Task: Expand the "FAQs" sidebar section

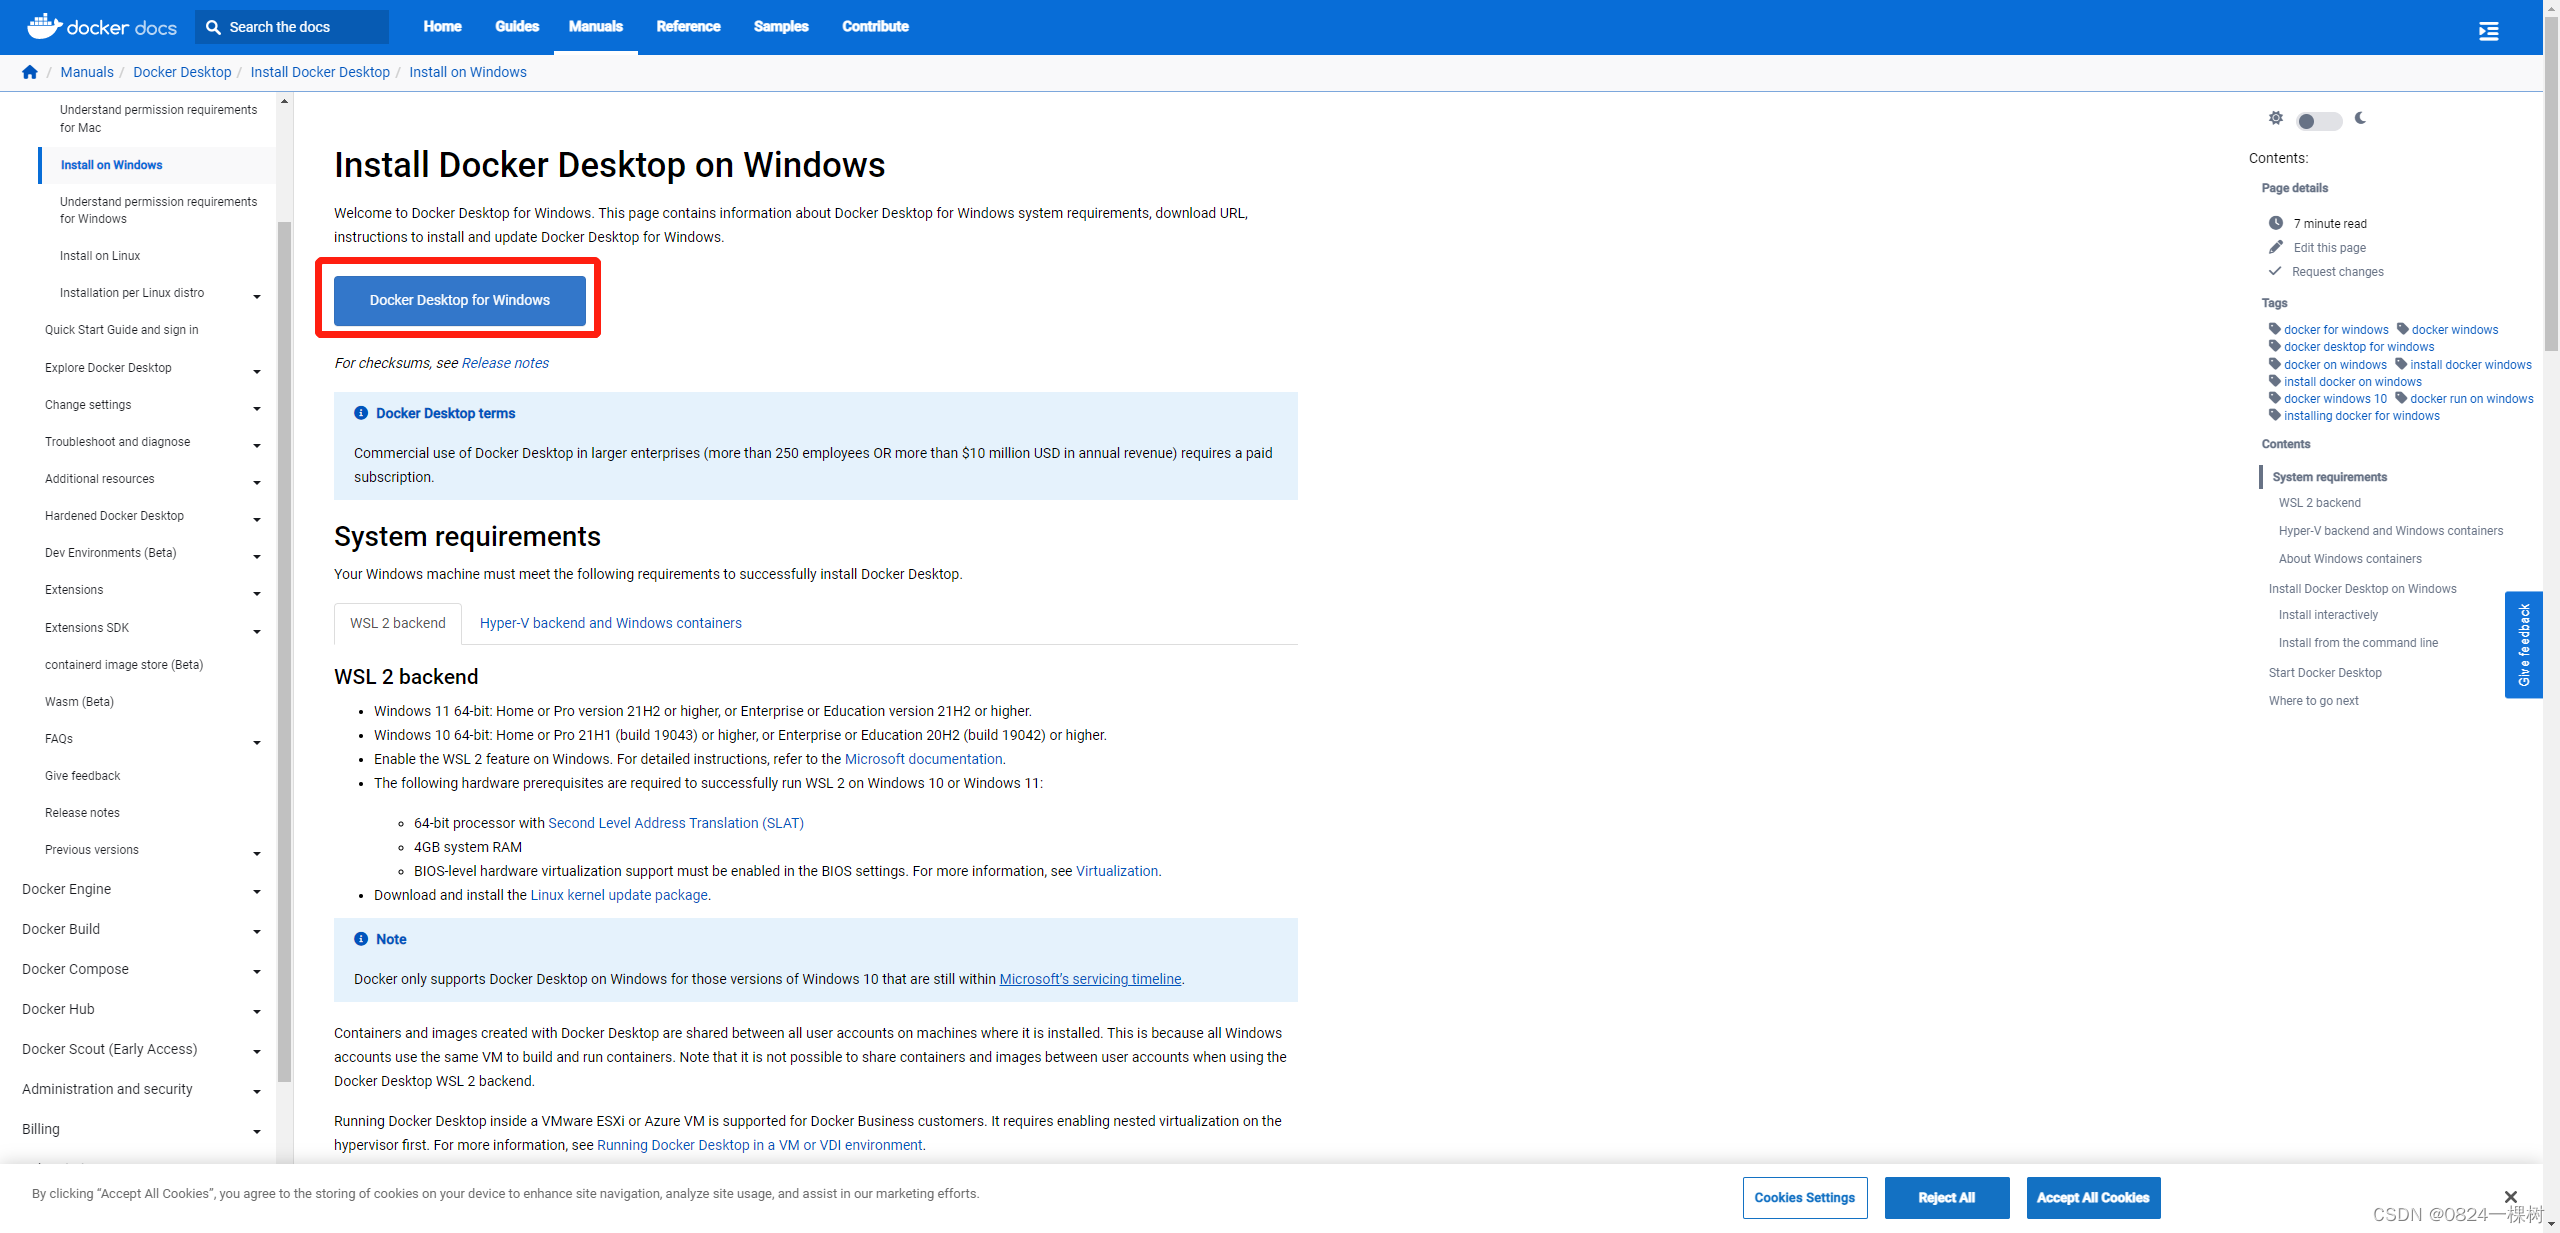Action: tap(257, 742)
